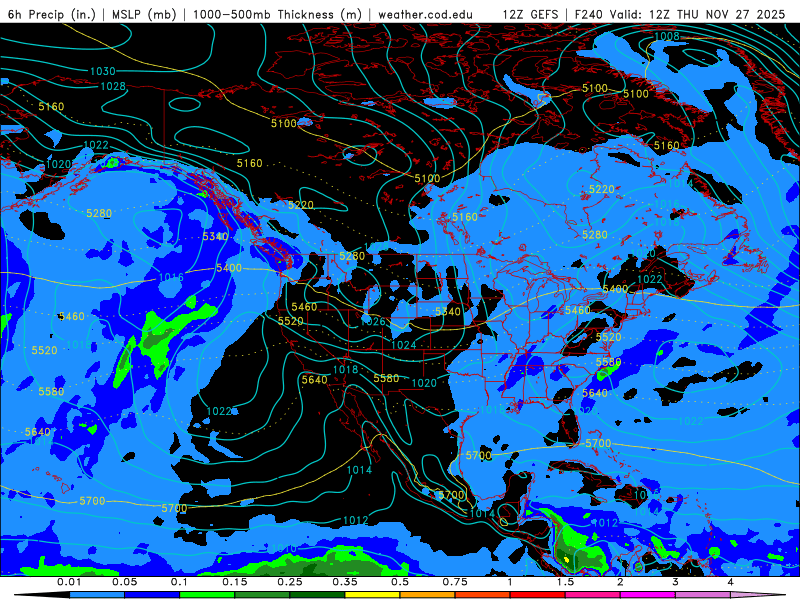Click the light blue 0.01–0.05 legend swatch
Viewport: 800px width, 600px height.
tap(97, 595)
